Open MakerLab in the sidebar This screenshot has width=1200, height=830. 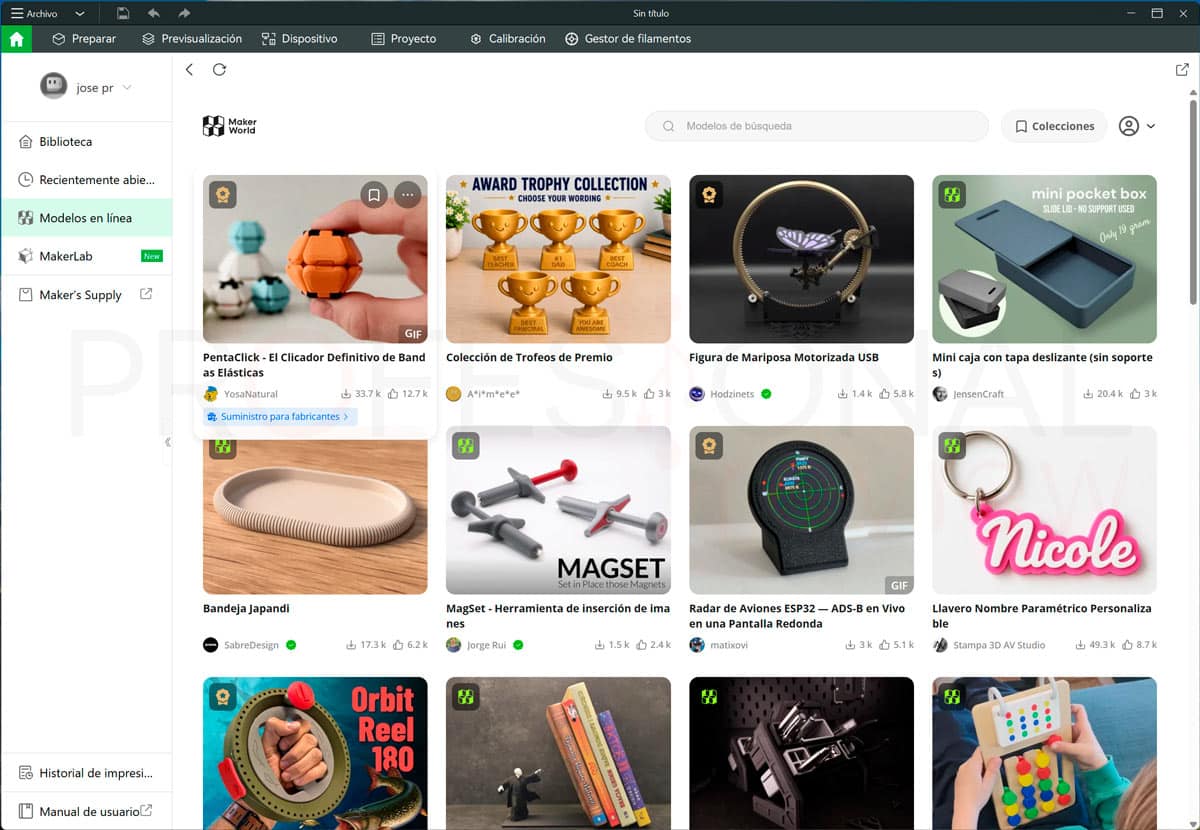point(86,256)
